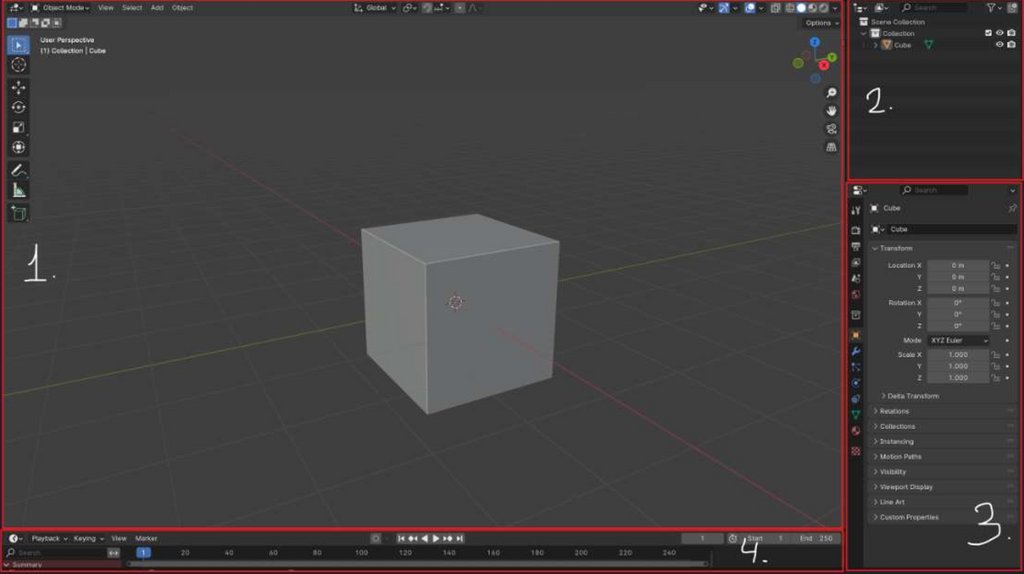Select the Add Cube tool
Screen dimensions: 1024x574
point(18,213)
